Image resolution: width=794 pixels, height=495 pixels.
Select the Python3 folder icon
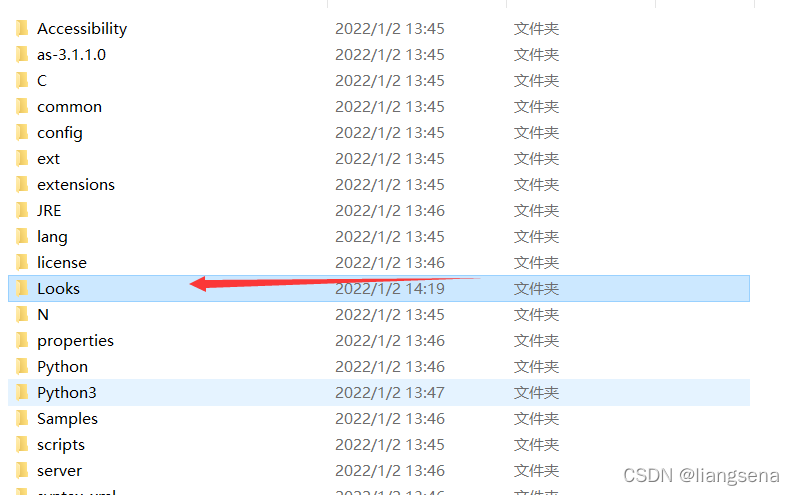pos(22,392)
